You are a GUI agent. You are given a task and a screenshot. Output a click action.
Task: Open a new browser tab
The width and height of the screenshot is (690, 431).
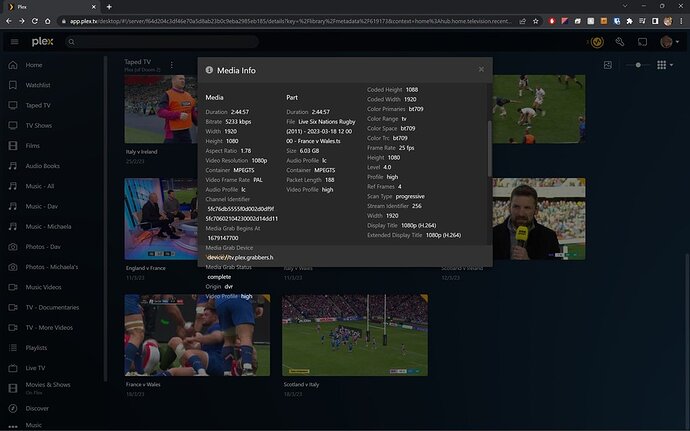[109, 7]
